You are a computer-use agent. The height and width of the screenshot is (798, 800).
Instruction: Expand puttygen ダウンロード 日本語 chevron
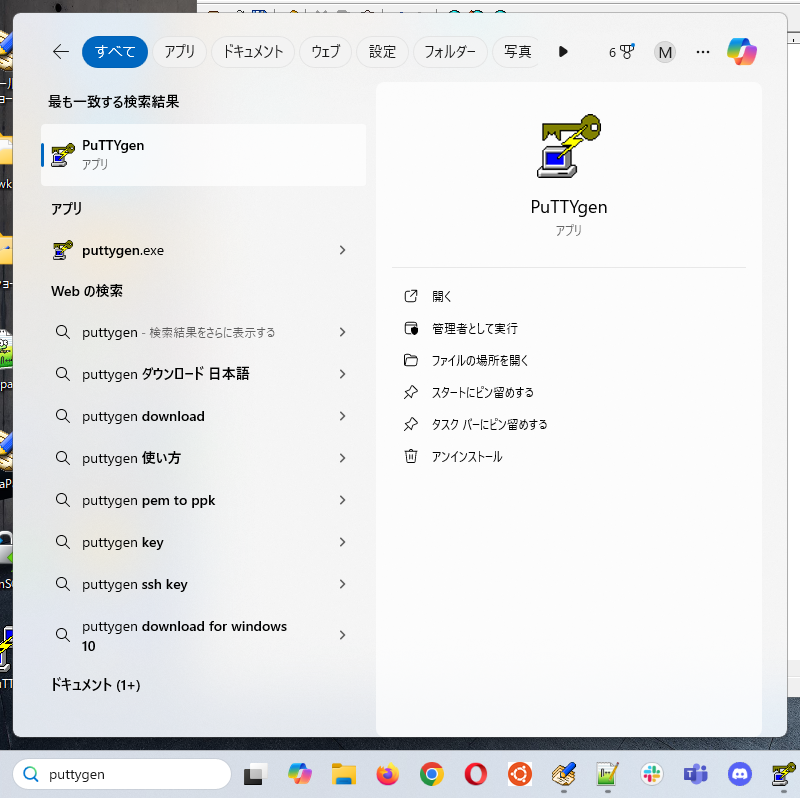342,374
